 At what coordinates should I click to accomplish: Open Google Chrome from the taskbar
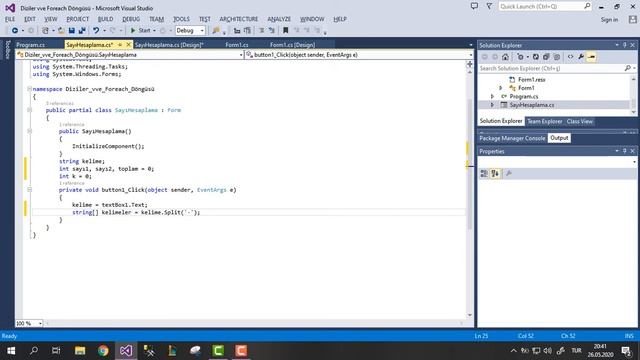103,351
